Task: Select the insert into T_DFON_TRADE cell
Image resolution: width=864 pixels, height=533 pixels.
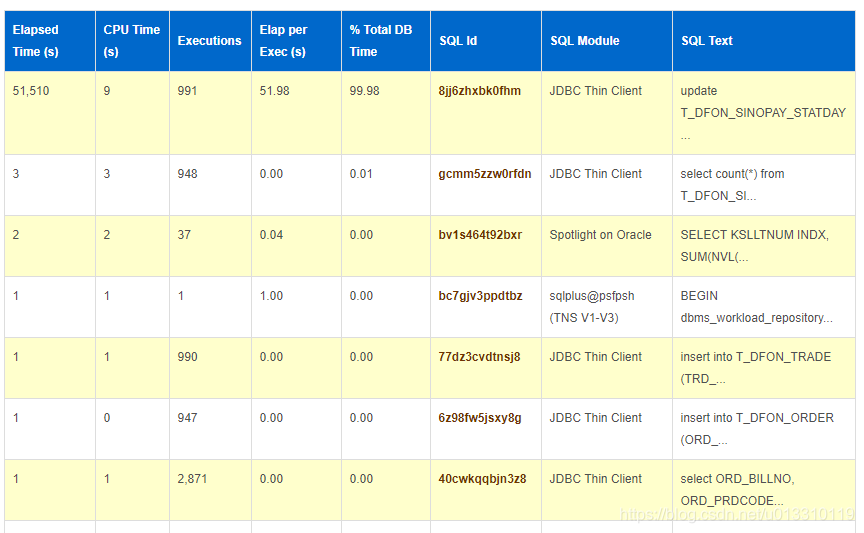Action: tap(764, 368)
